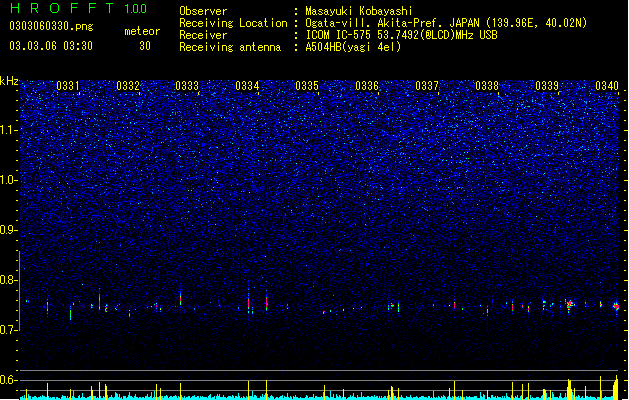
Task: Click the 0331 time marker
Action: pos(68,86)
